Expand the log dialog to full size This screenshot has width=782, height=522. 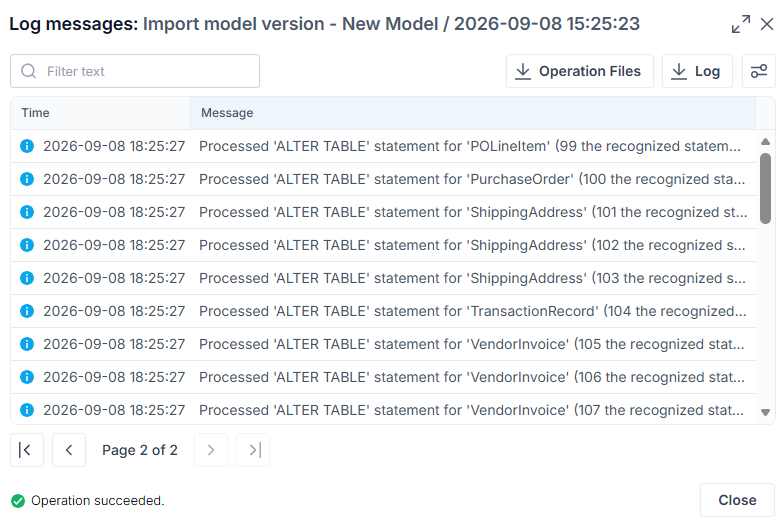[x=741, y=24]
